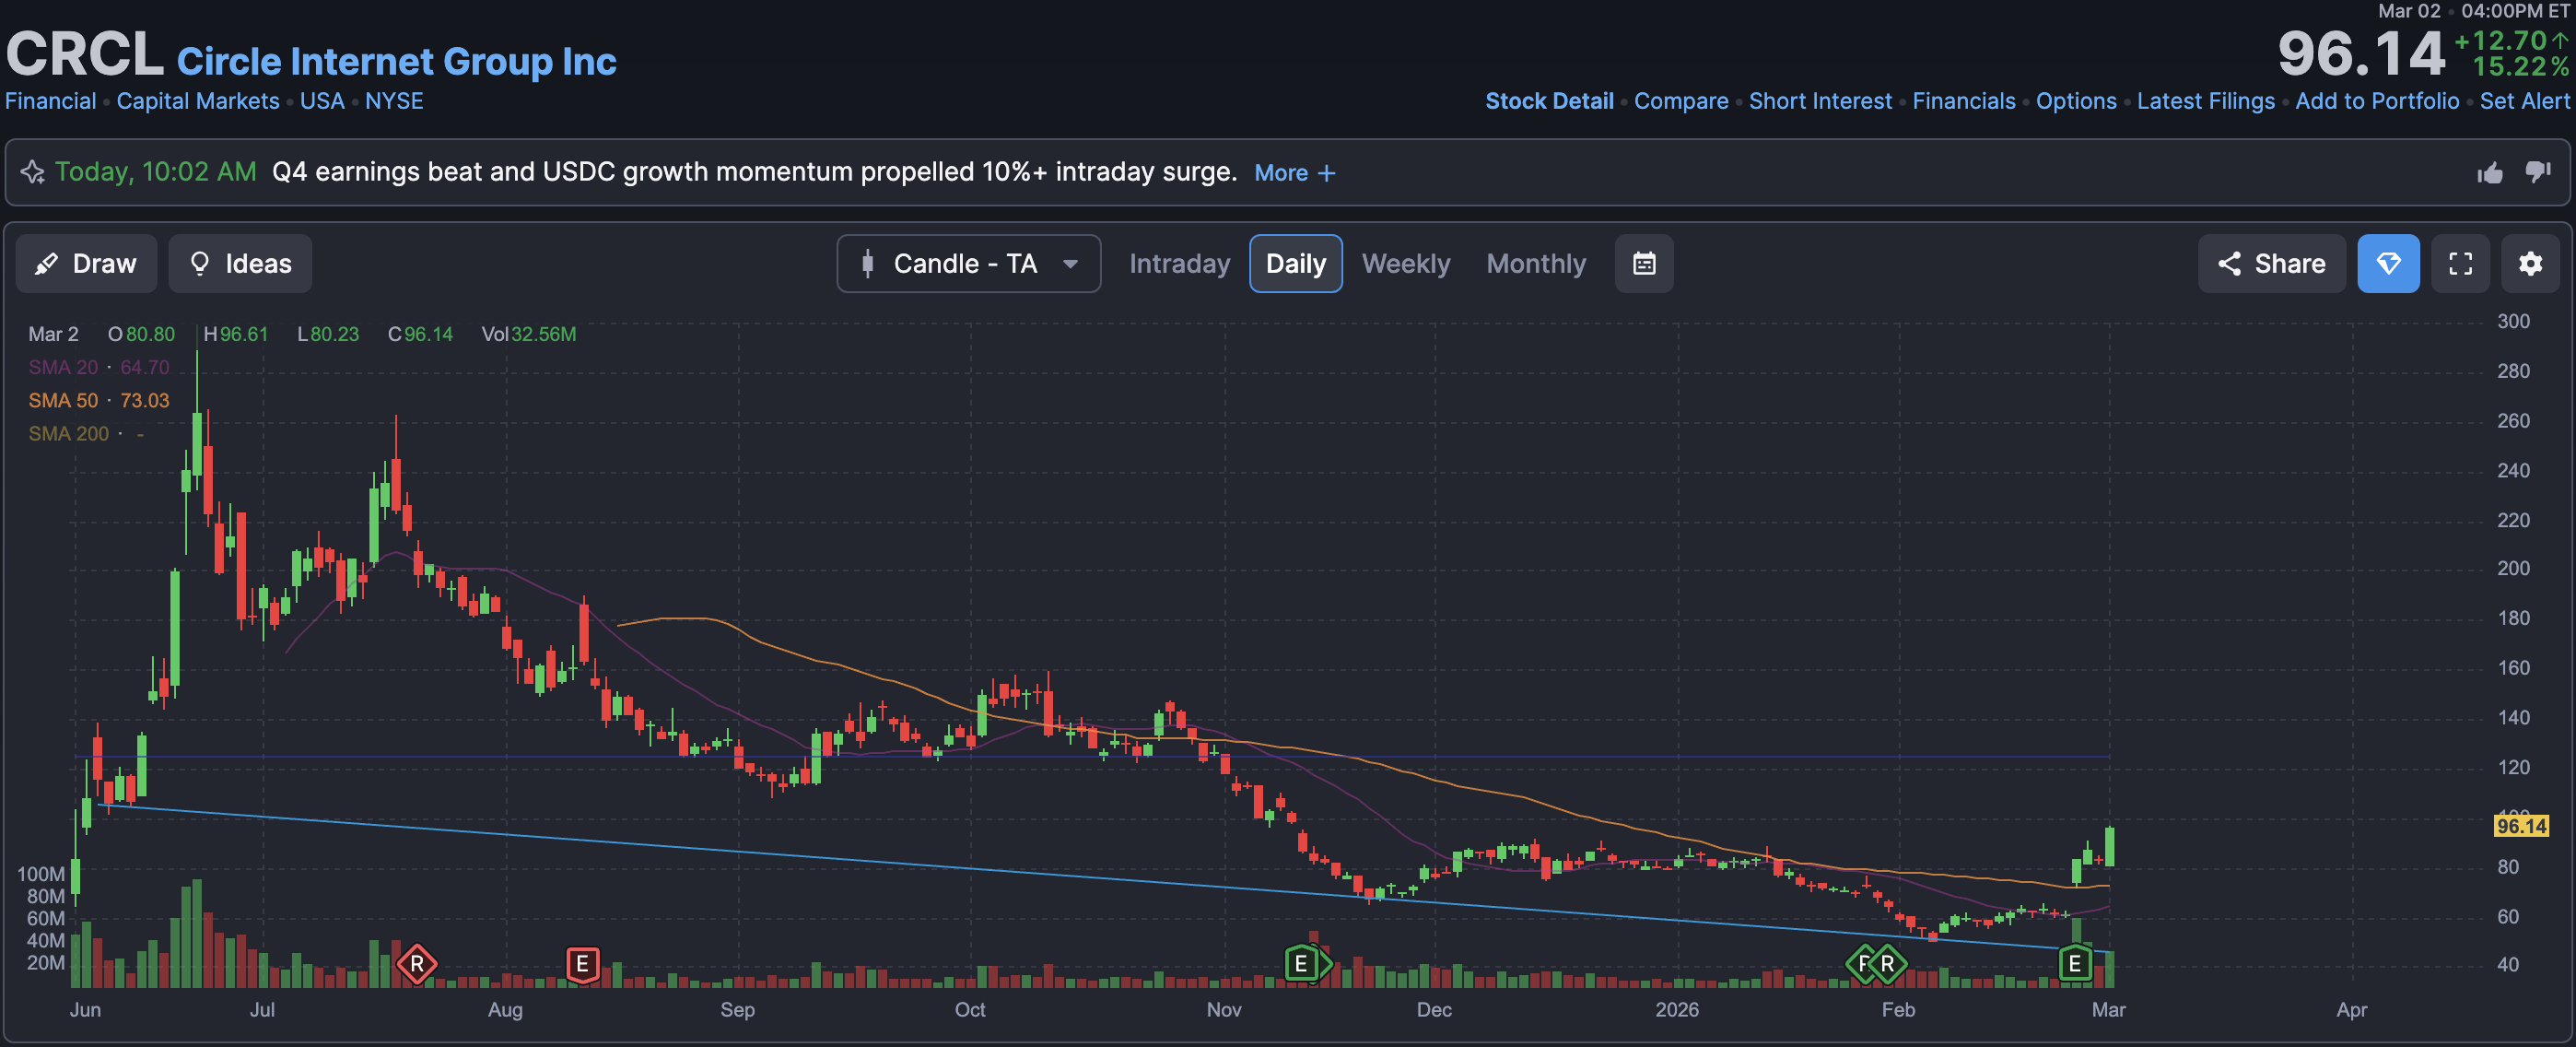The height and width of the screenshot is (1047, 2576).
Task: Enter fullscreen chart mode
Action: (2459, 264)
